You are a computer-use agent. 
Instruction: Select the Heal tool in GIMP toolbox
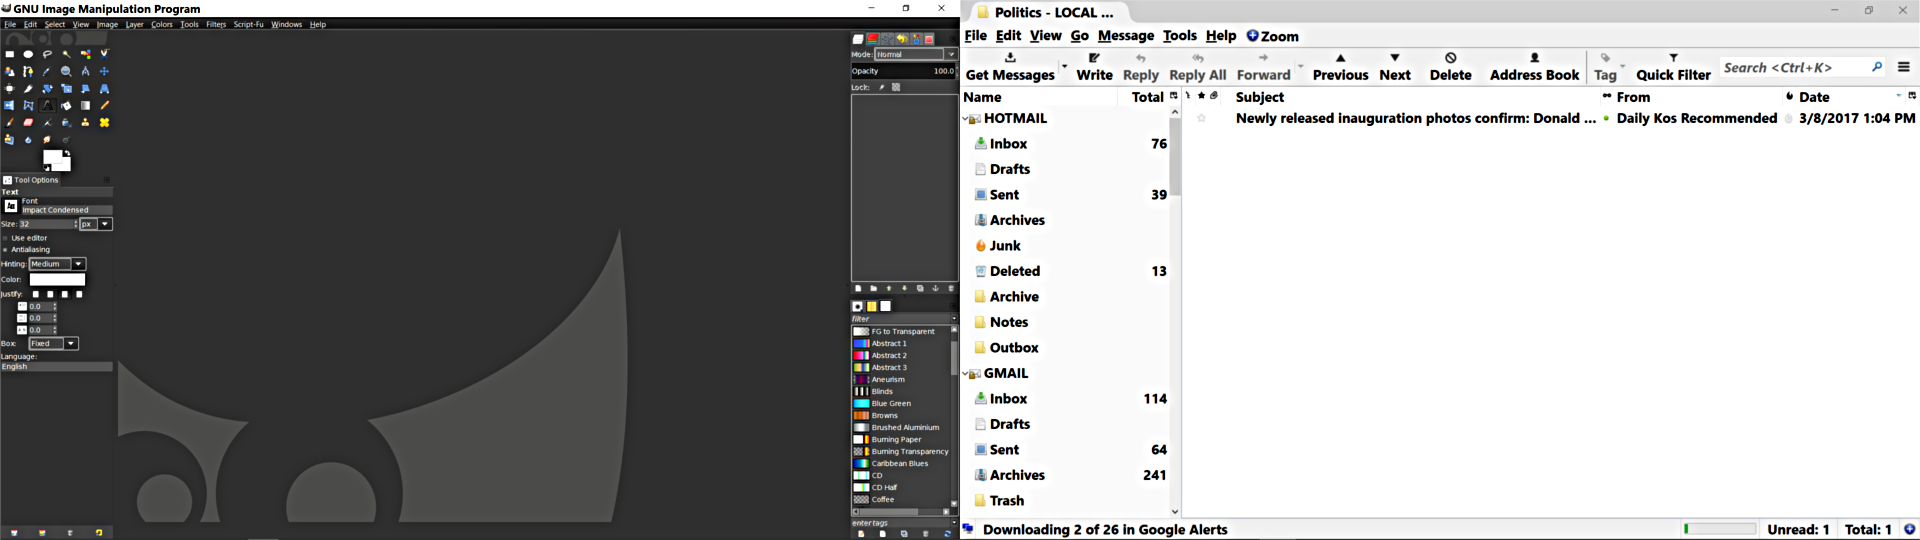[x=104, y=122]
